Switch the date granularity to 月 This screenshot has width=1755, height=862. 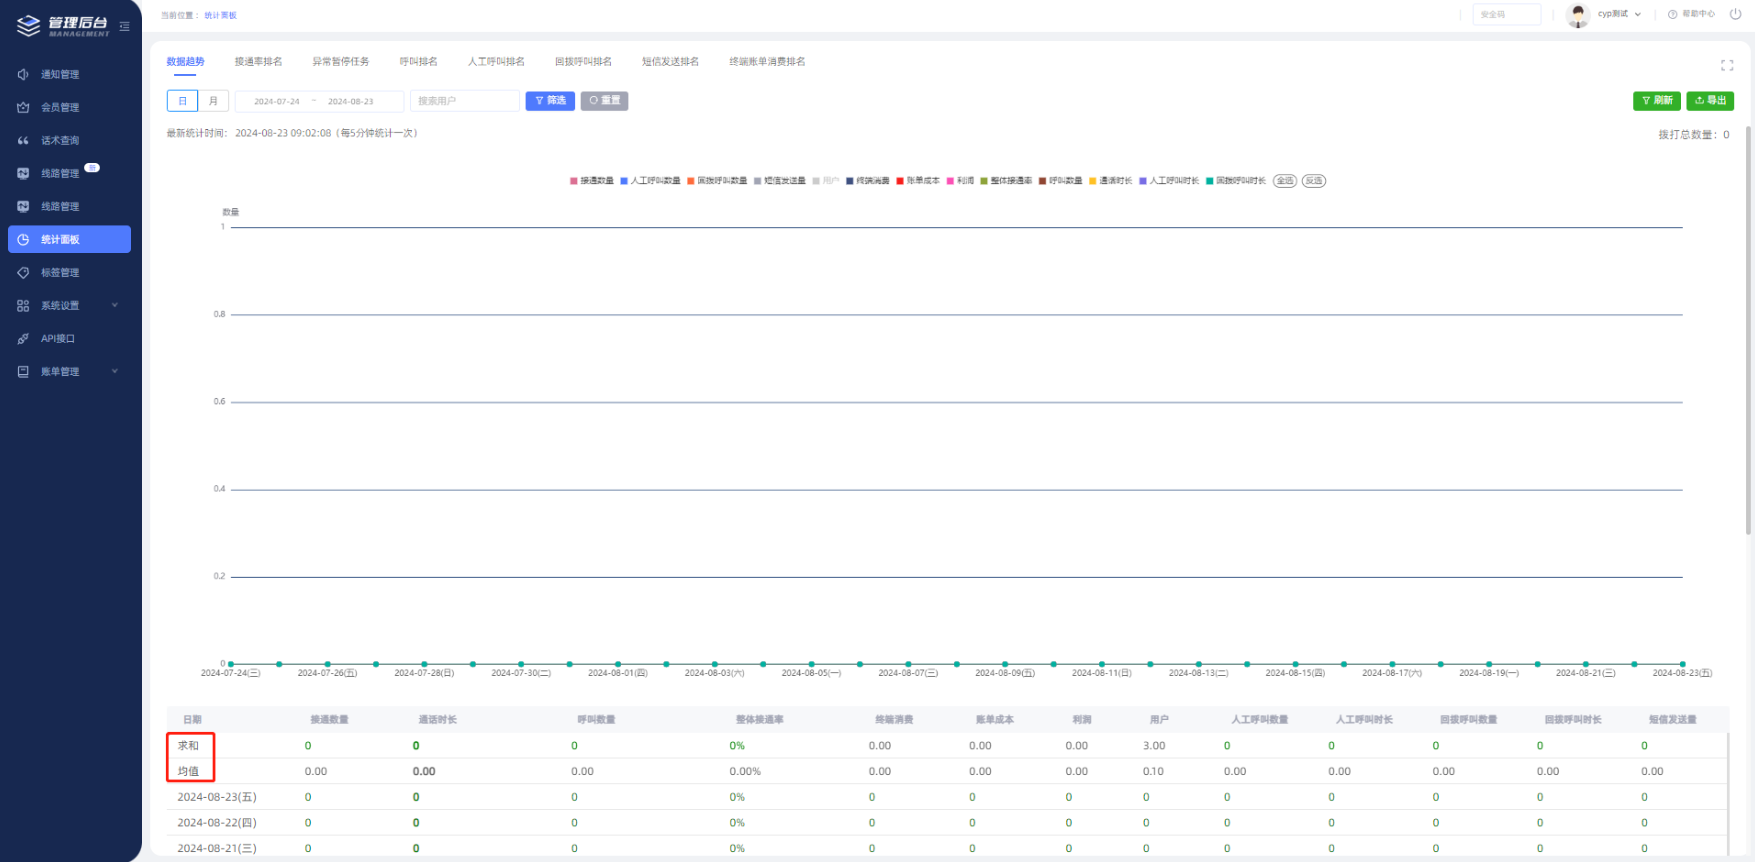pyautogui.click(x=213, y=101)
